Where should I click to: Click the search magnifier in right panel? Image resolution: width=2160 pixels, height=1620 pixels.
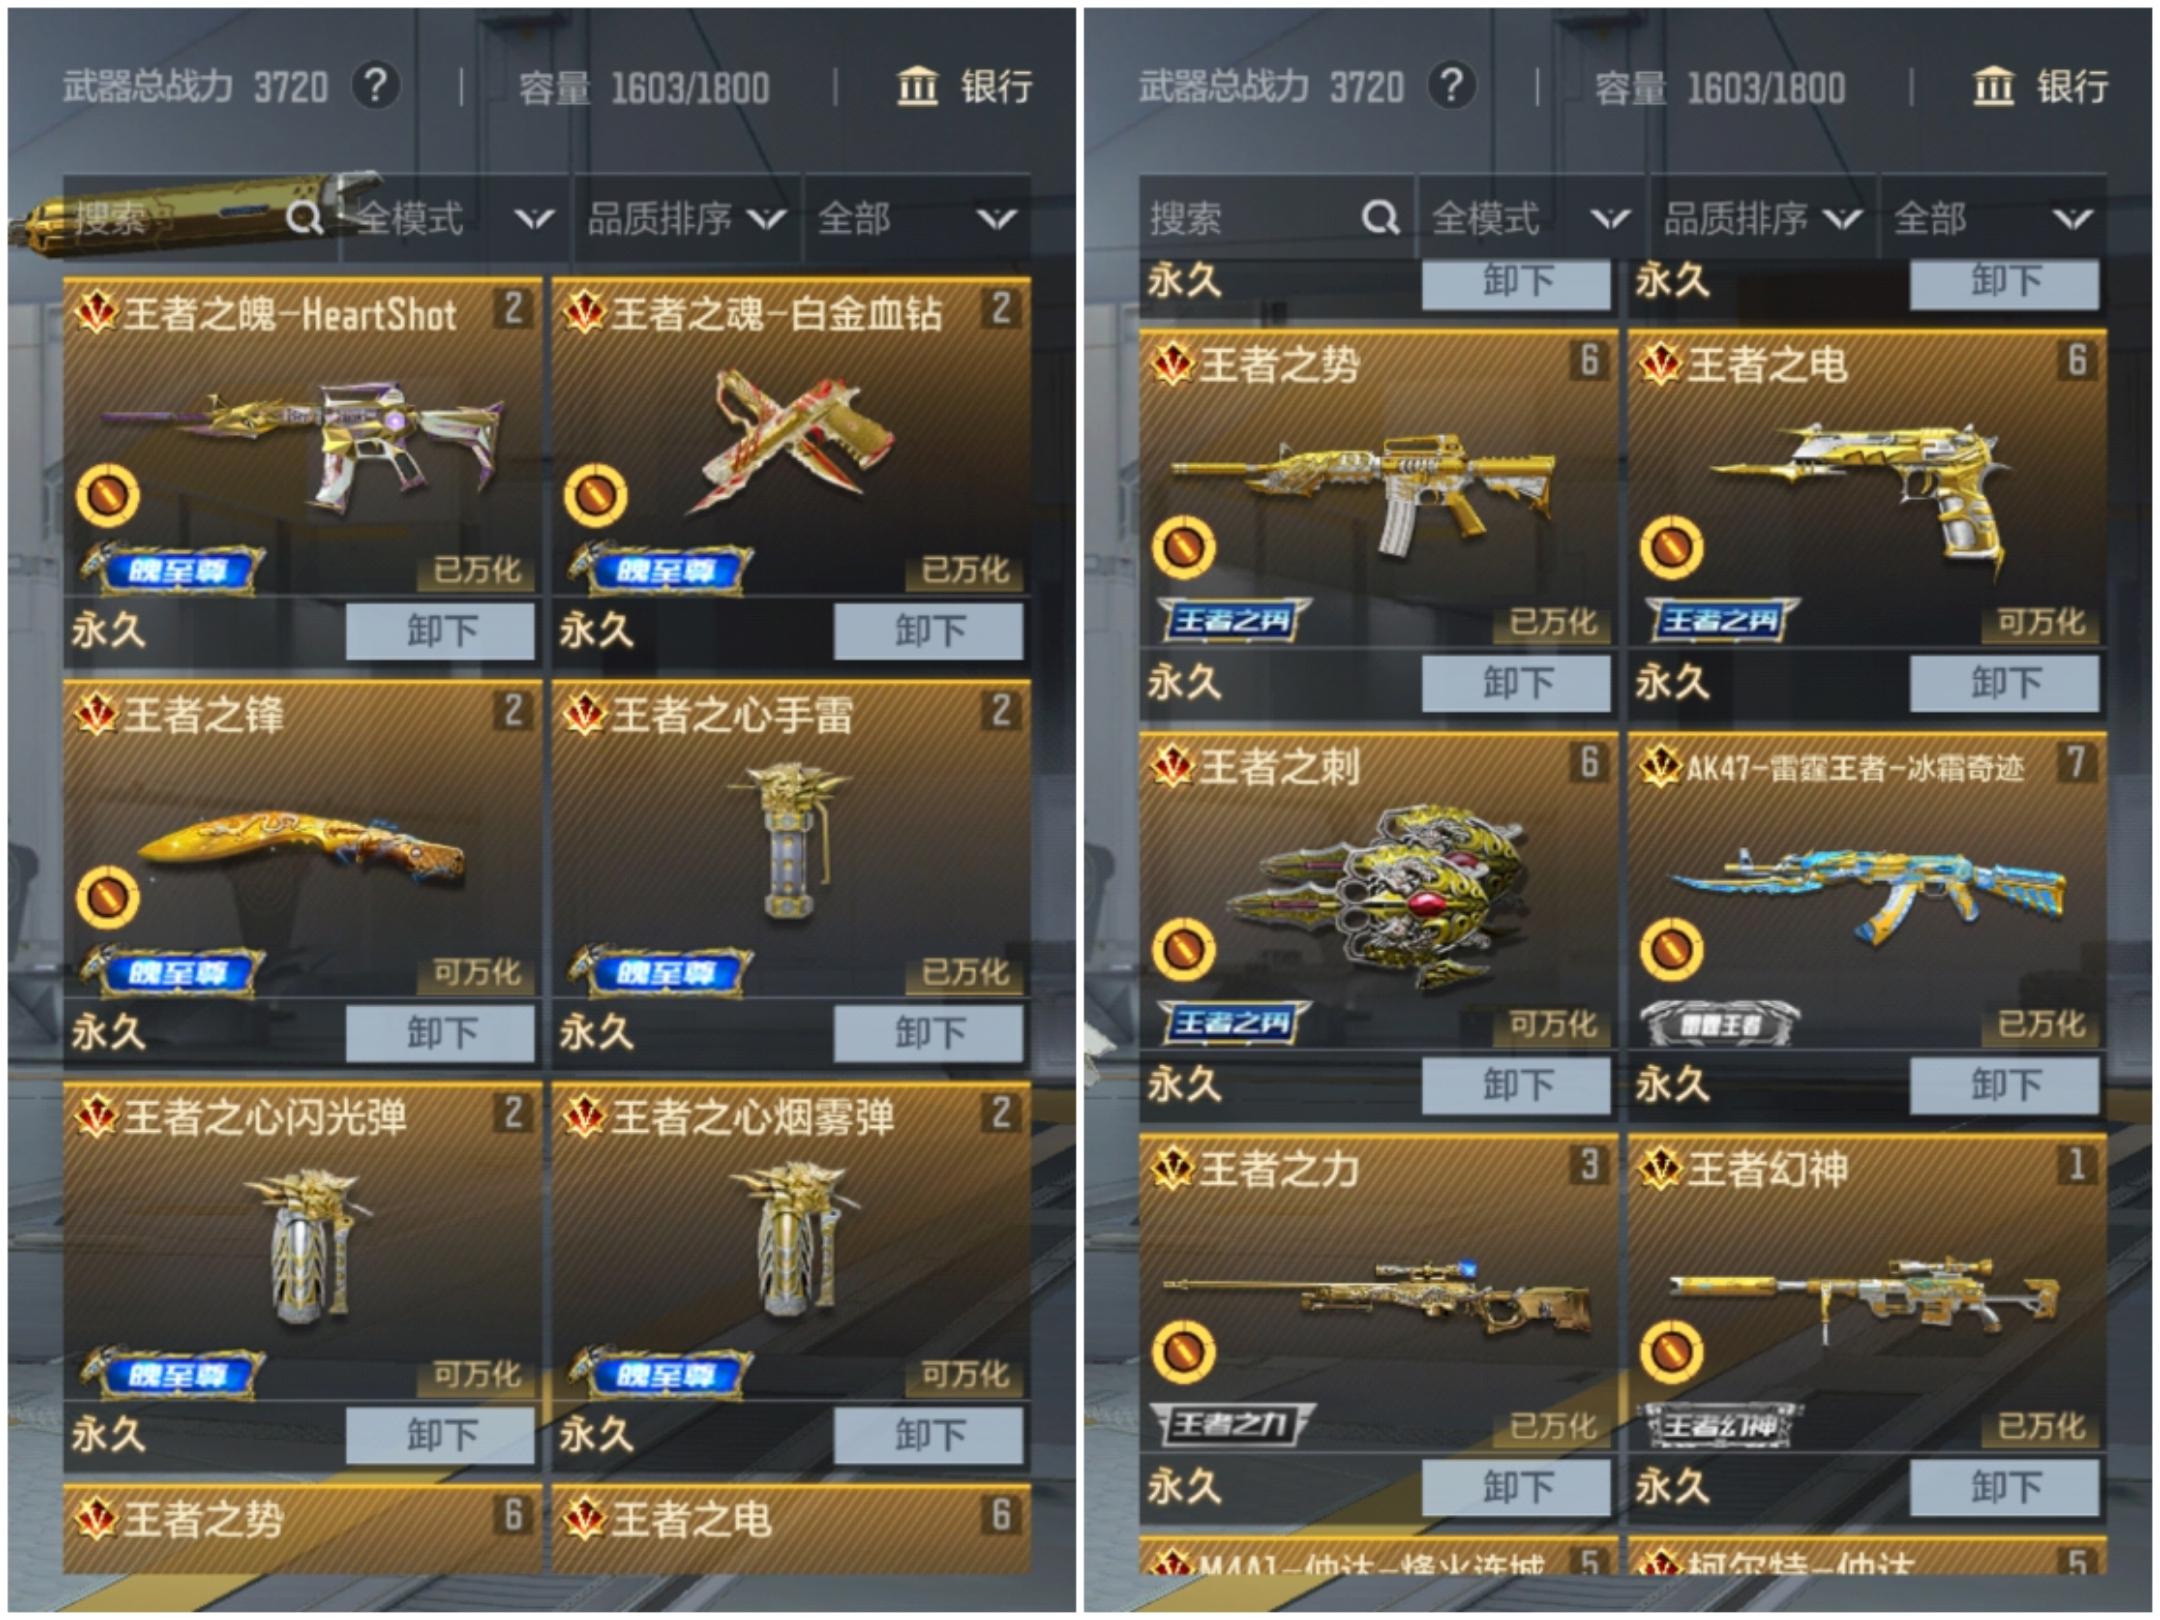(x=1380, y=217)
